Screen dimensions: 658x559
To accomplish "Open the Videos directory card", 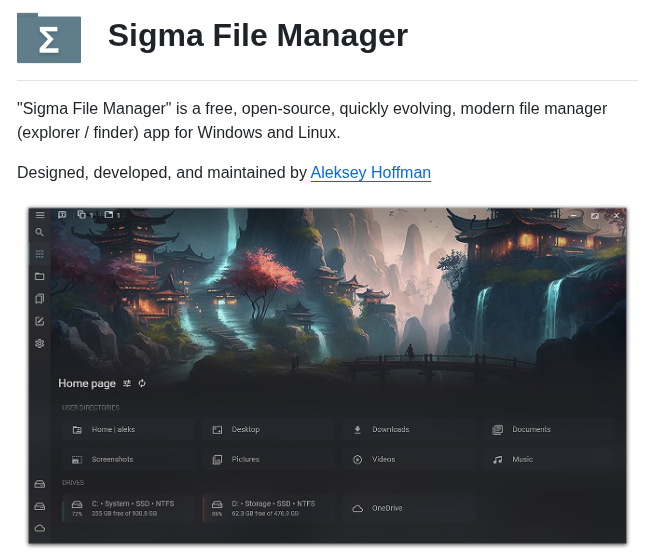I will click(408, 459).
